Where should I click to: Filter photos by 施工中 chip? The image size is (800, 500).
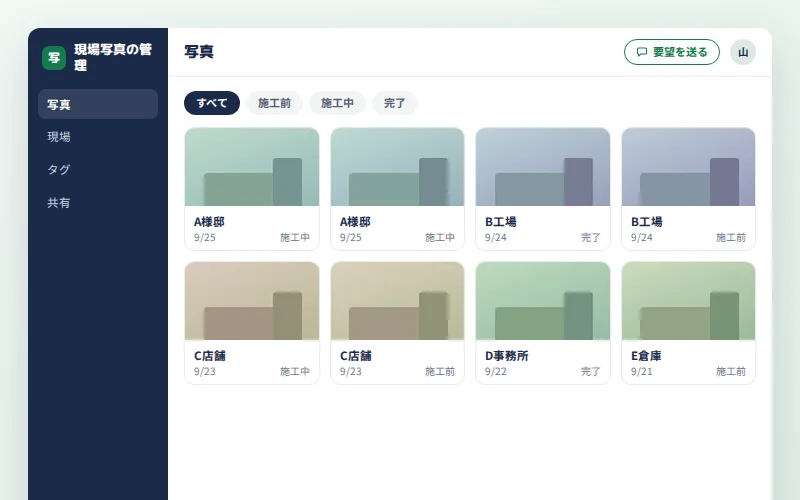(337, 103)
